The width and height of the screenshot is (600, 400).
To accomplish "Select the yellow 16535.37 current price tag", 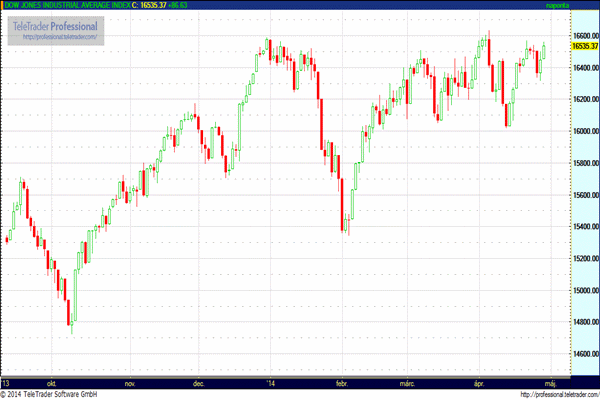I will (x=585, y=46).
